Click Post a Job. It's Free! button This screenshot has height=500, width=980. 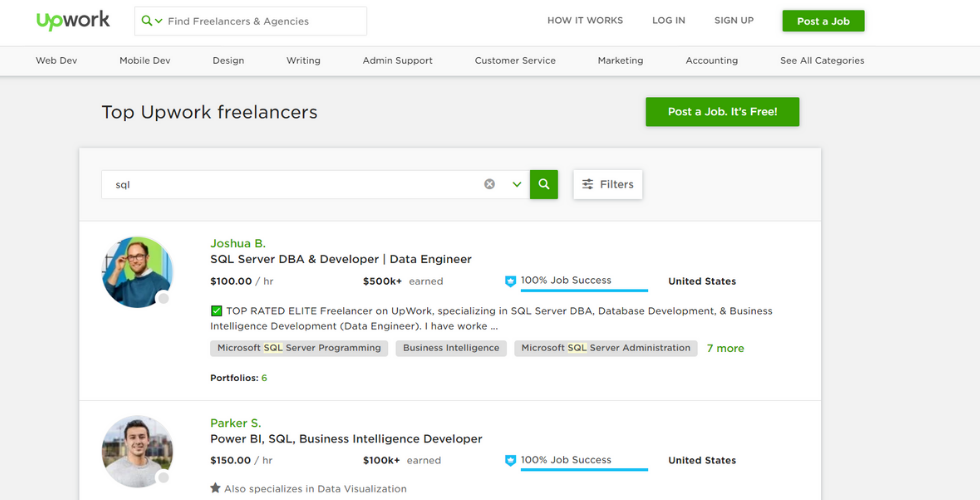click(x=722, y=112)
